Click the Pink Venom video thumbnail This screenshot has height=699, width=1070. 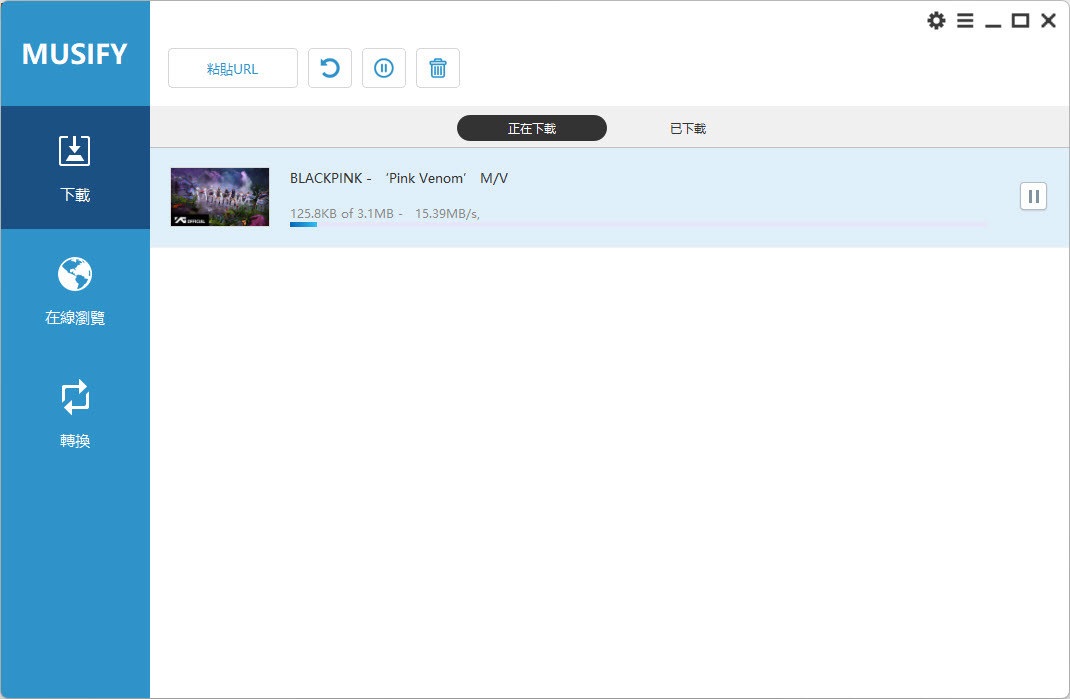tap(220, 197)
